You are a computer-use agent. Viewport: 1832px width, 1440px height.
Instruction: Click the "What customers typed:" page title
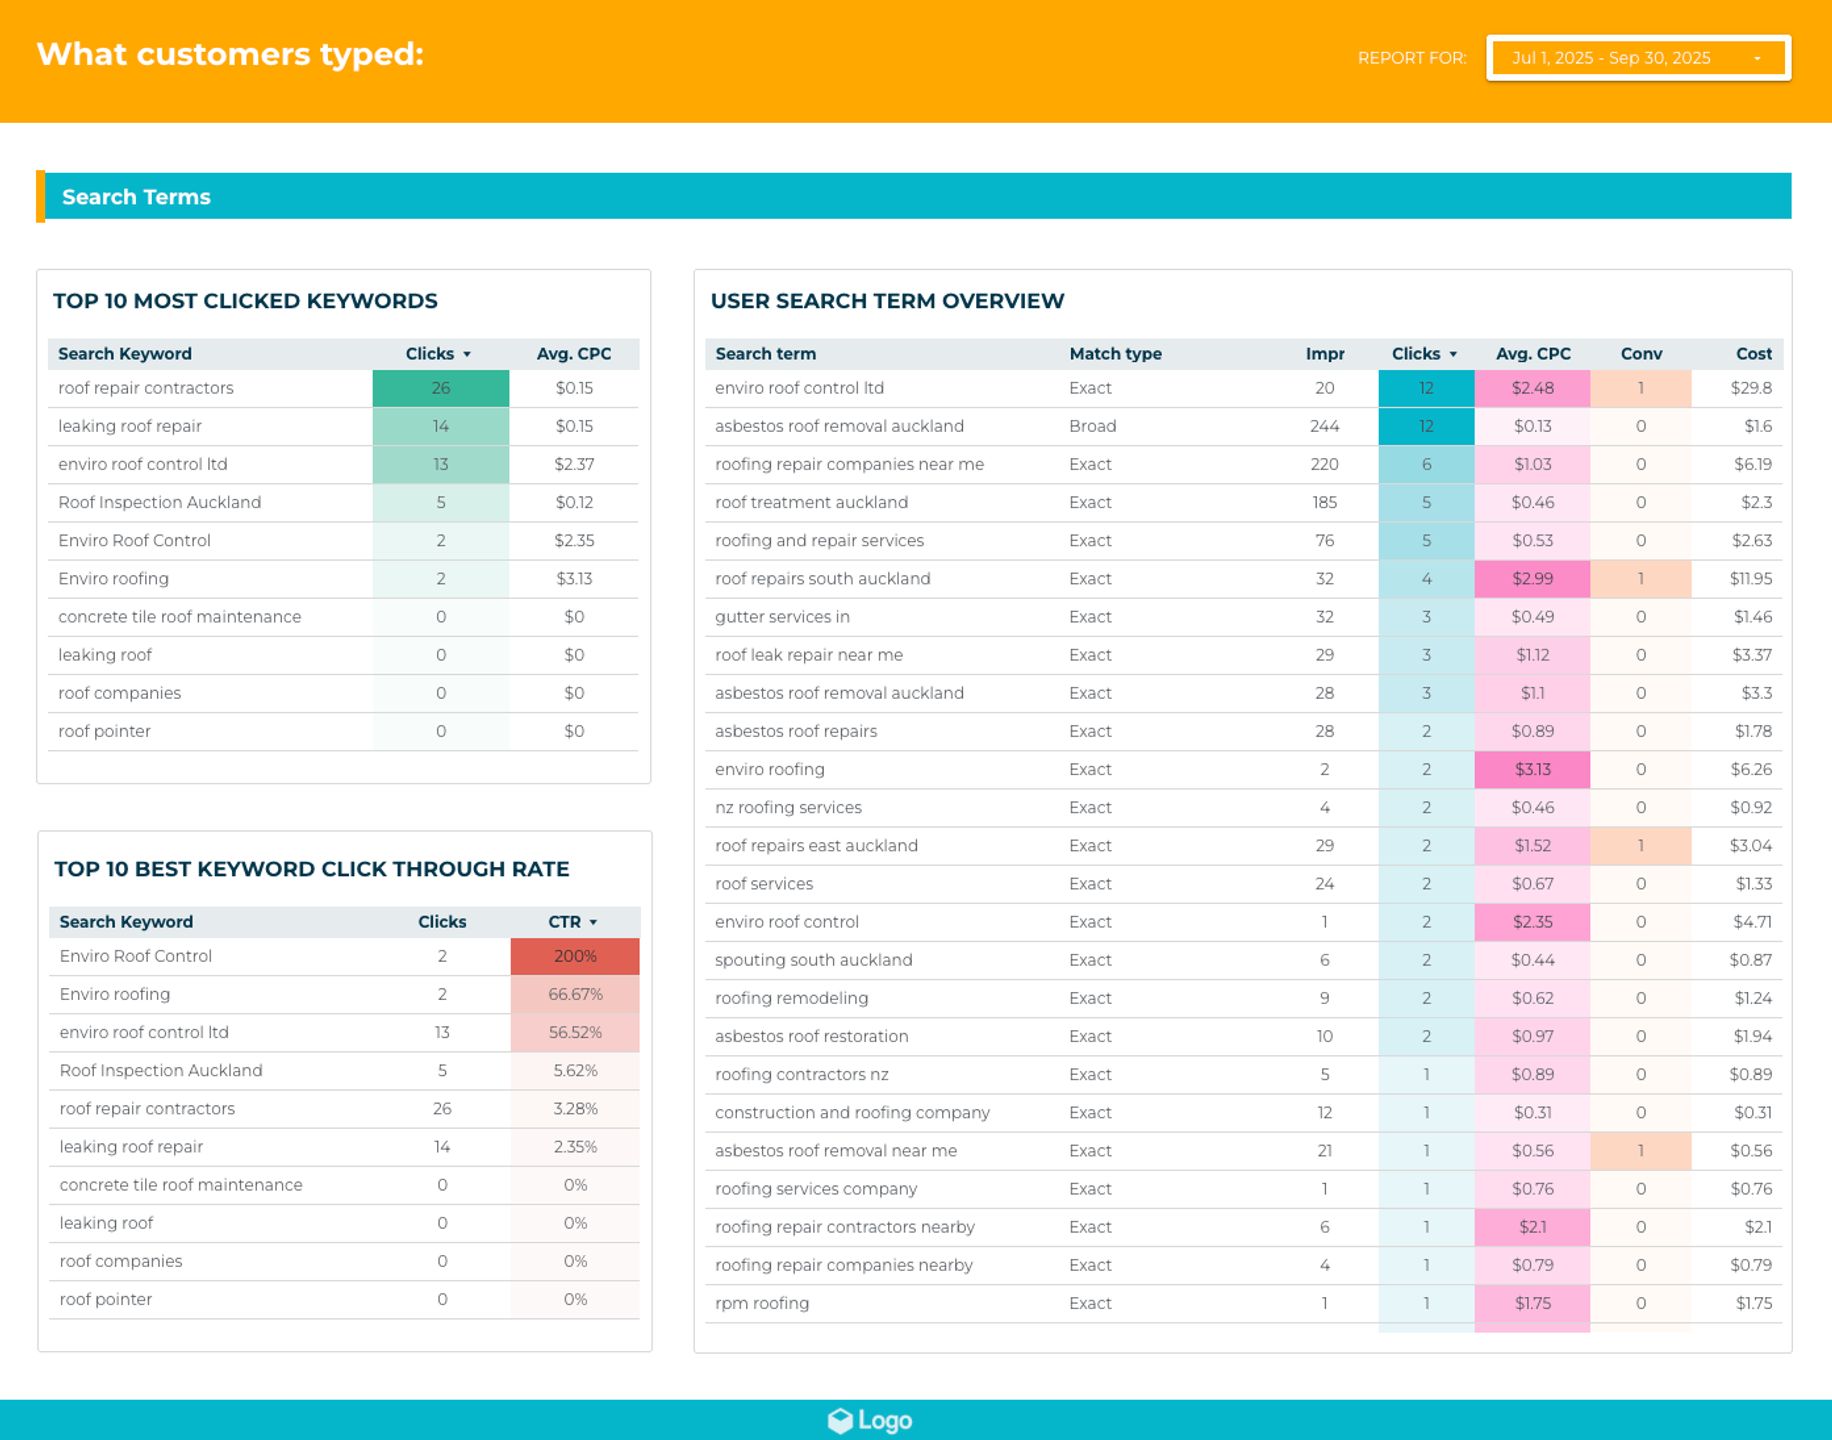pyautogui.click(x=230, y=54)
